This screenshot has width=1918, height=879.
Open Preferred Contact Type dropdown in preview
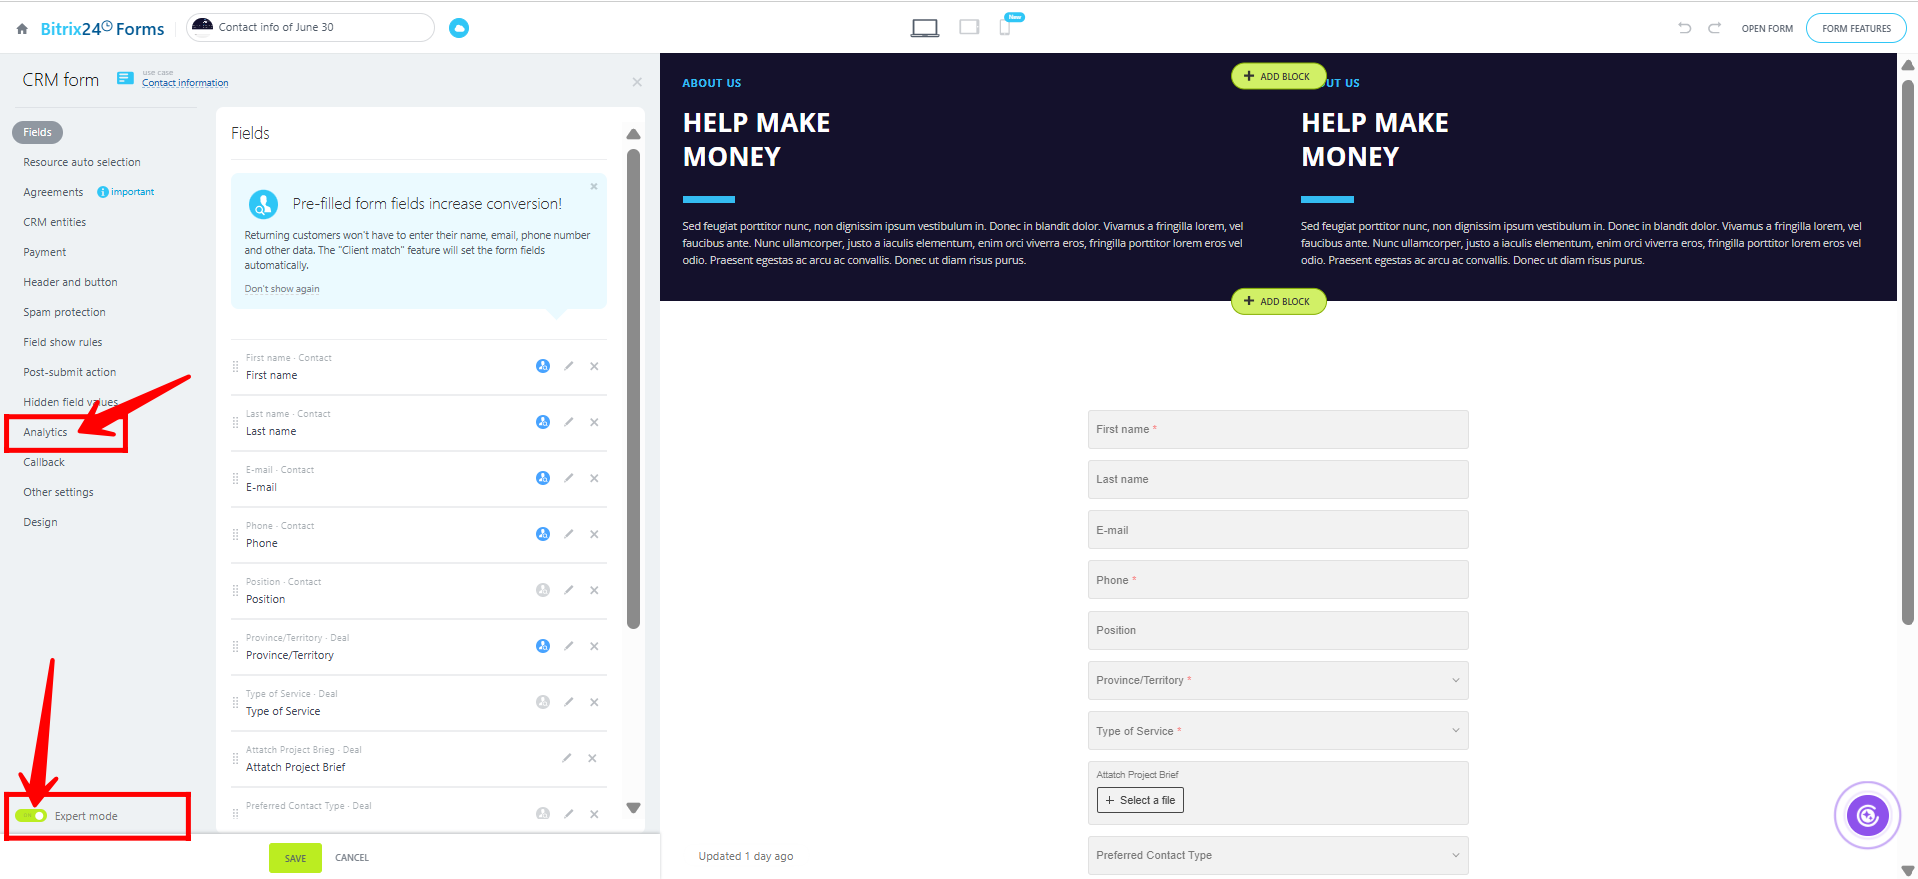[x=1278, y=855]
